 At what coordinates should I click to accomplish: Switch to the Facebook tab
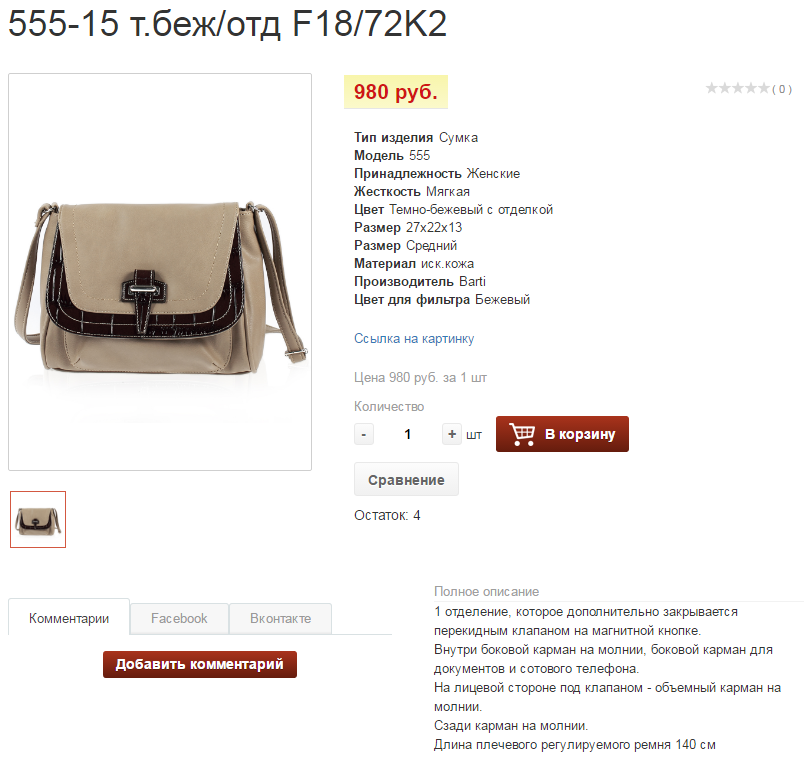tap(179, 619)
